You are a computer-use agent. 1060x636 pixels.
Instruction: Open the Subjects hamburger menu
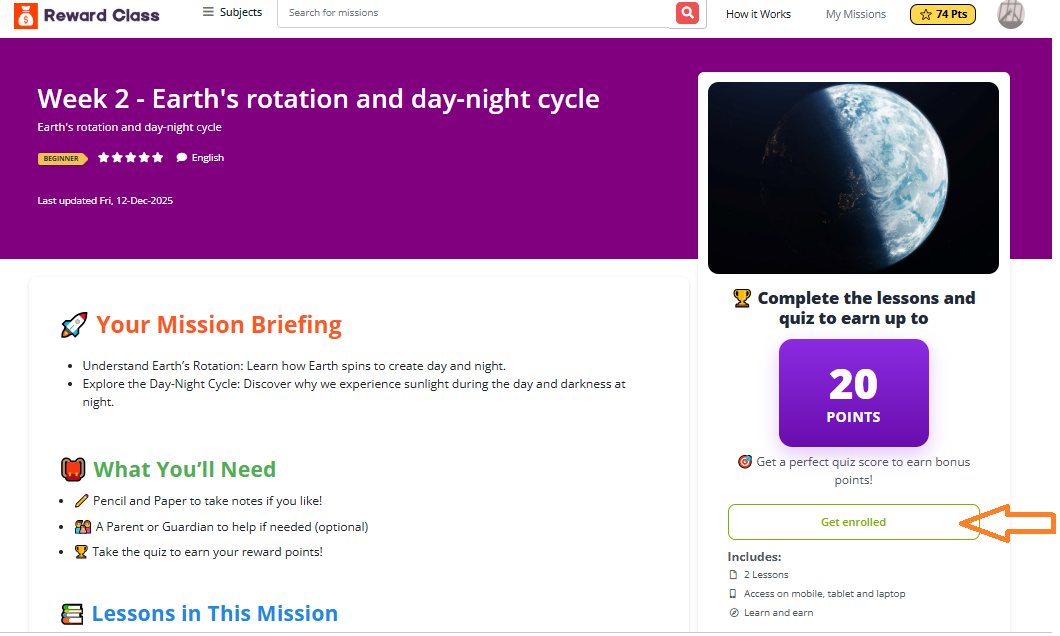232,12
